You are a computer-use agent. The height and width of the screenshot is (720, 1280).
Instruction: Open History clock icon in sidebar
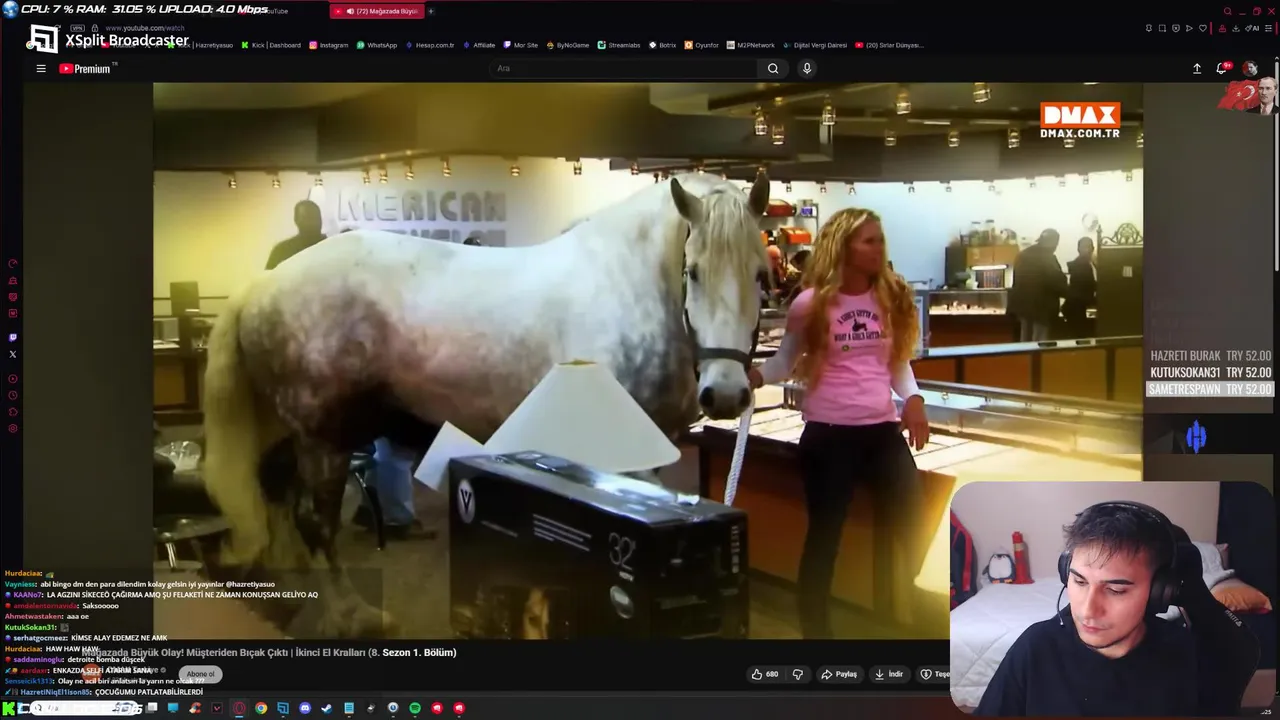point(13,395)
